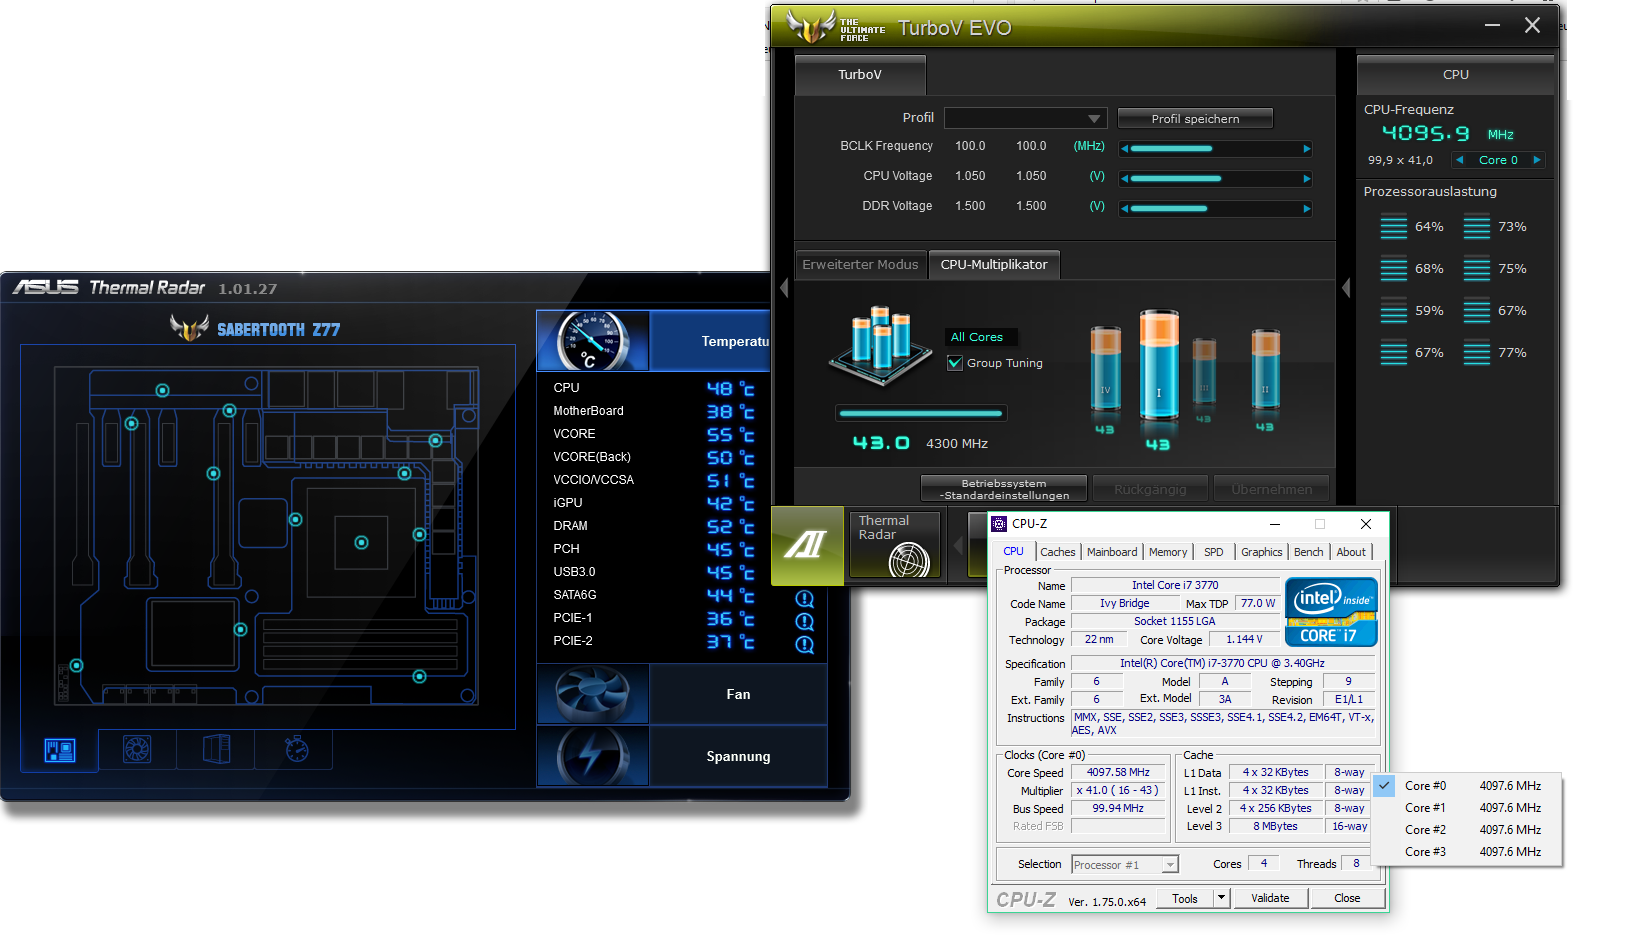Click the DDR Voltage slider track

[x=1216, y=209]
